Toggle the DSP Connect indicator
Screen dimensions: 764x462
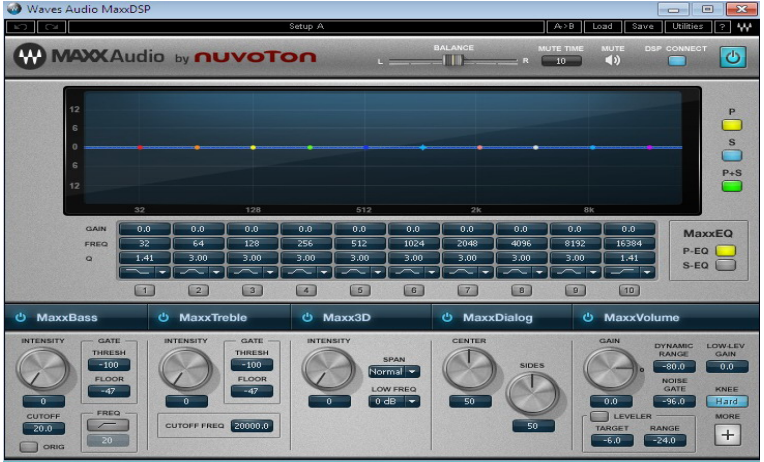(x=676, y=61)
